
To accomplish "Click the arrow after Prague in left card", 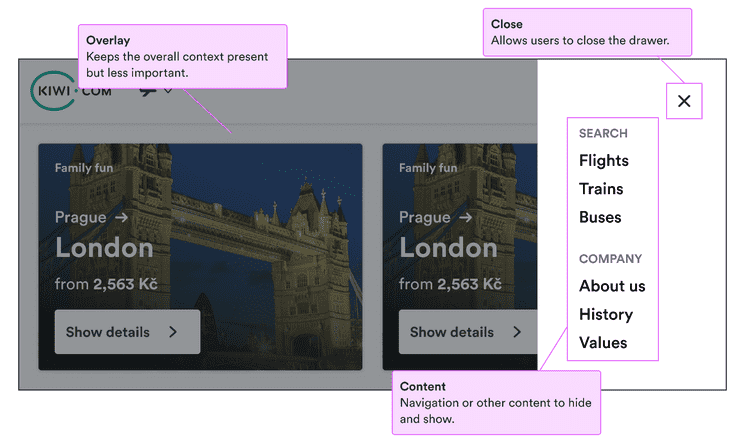I will click(121, 217).
